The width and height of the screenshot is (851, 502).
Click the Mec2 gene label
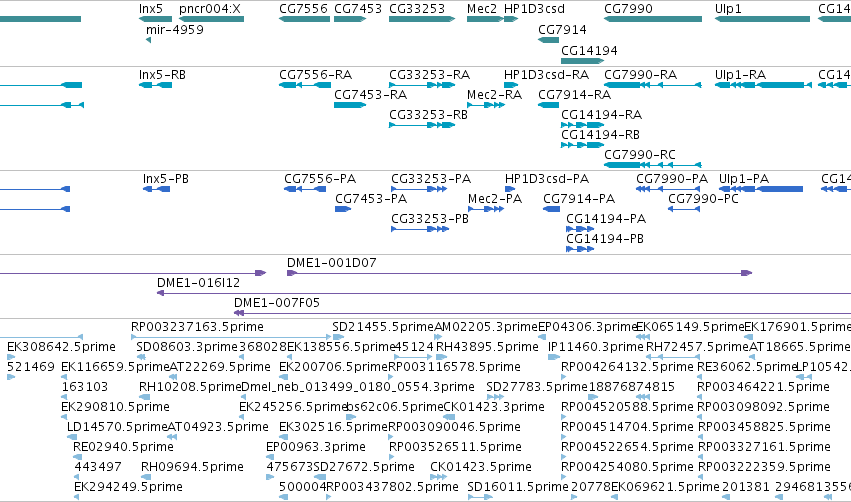coord(482,9)
